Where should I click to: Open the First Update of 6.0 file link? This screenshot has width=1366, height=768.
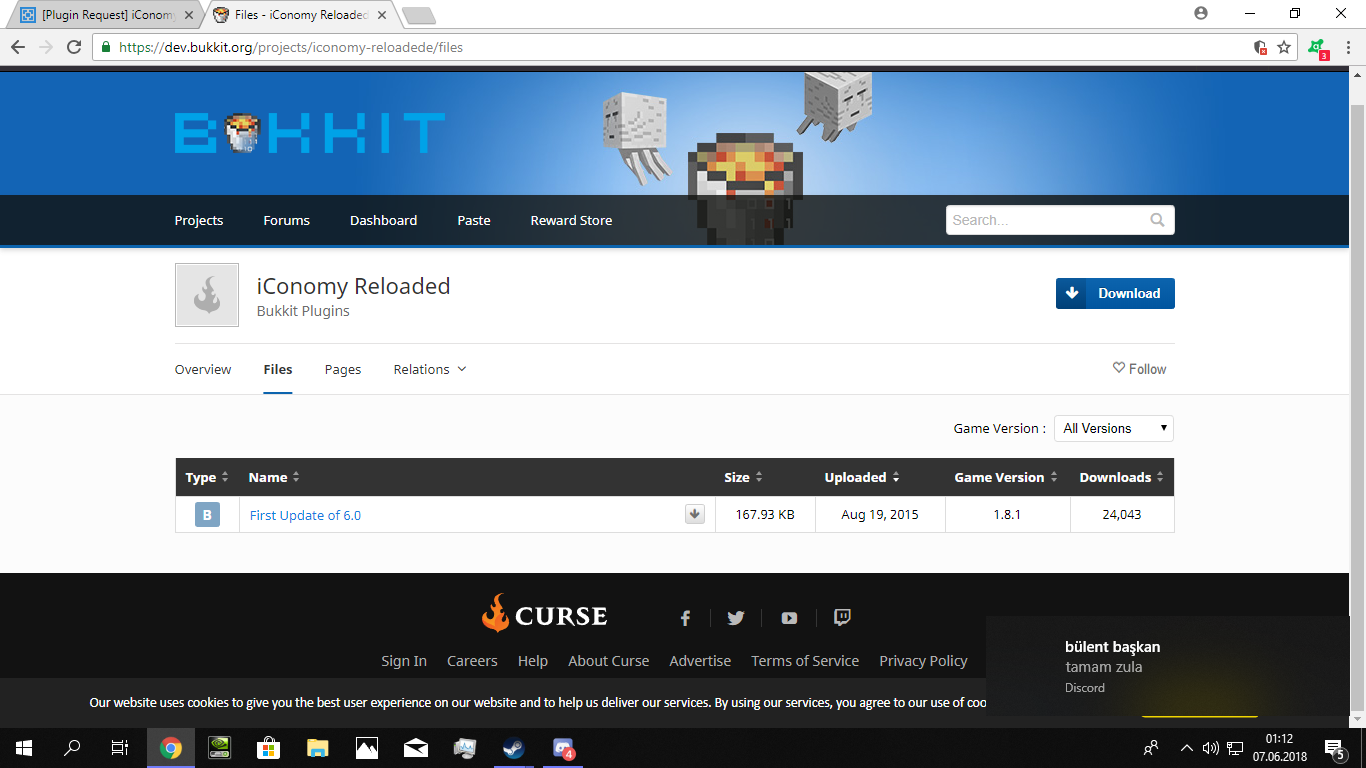305,515
